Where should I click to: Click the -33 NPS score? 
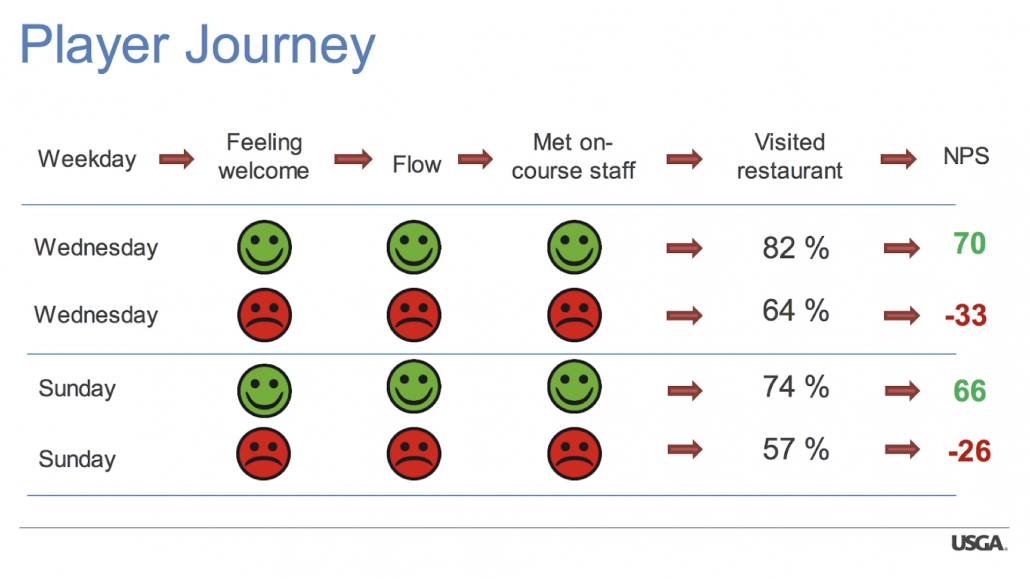click(x=966, y=315)
